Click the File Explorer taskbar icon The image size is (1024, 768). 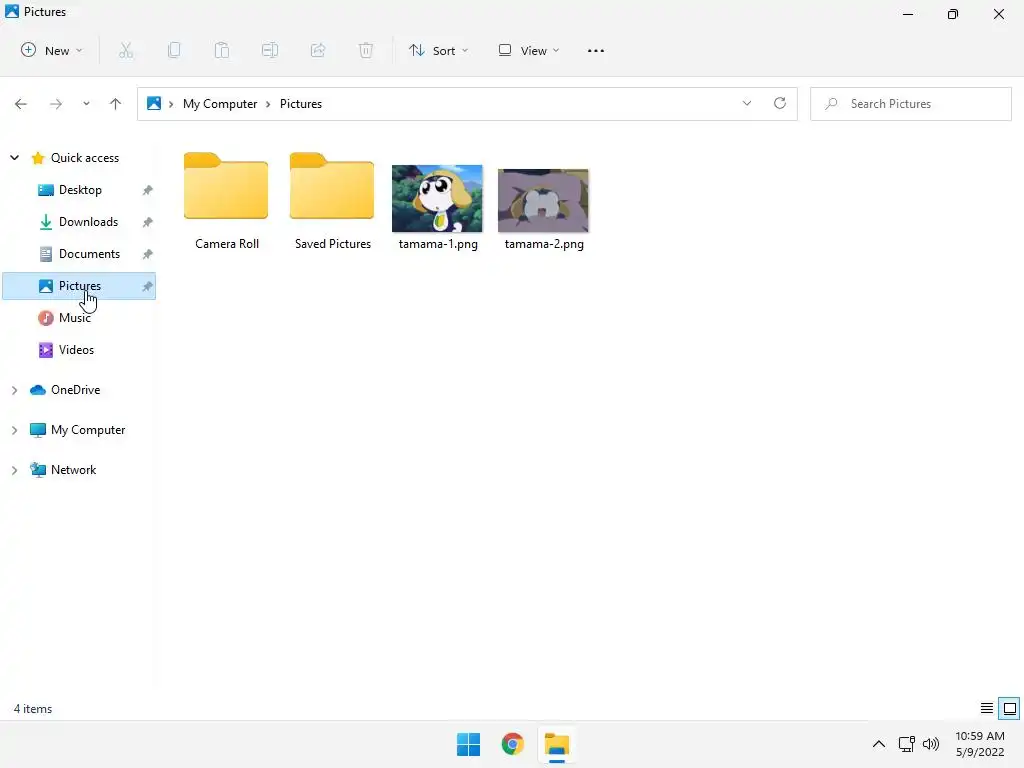(557, 744)
